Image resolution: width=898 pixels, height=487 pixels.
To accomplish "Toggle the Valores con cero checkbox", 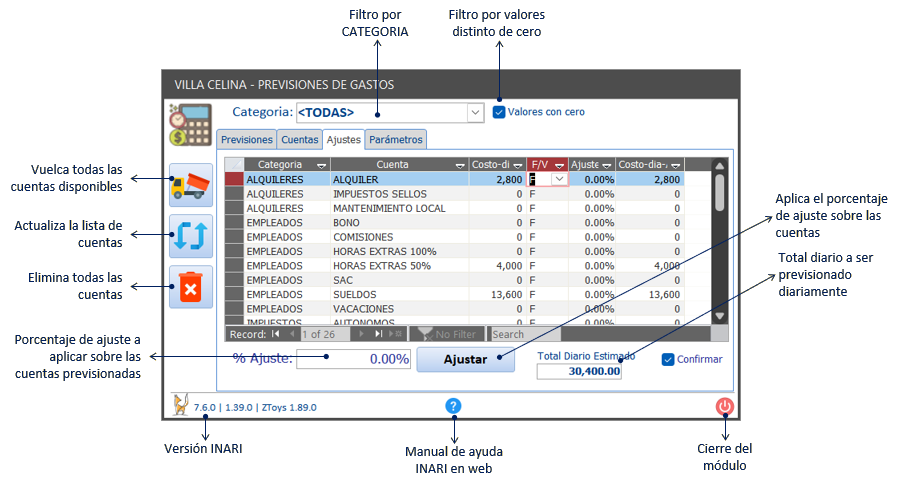I will 499,112.
